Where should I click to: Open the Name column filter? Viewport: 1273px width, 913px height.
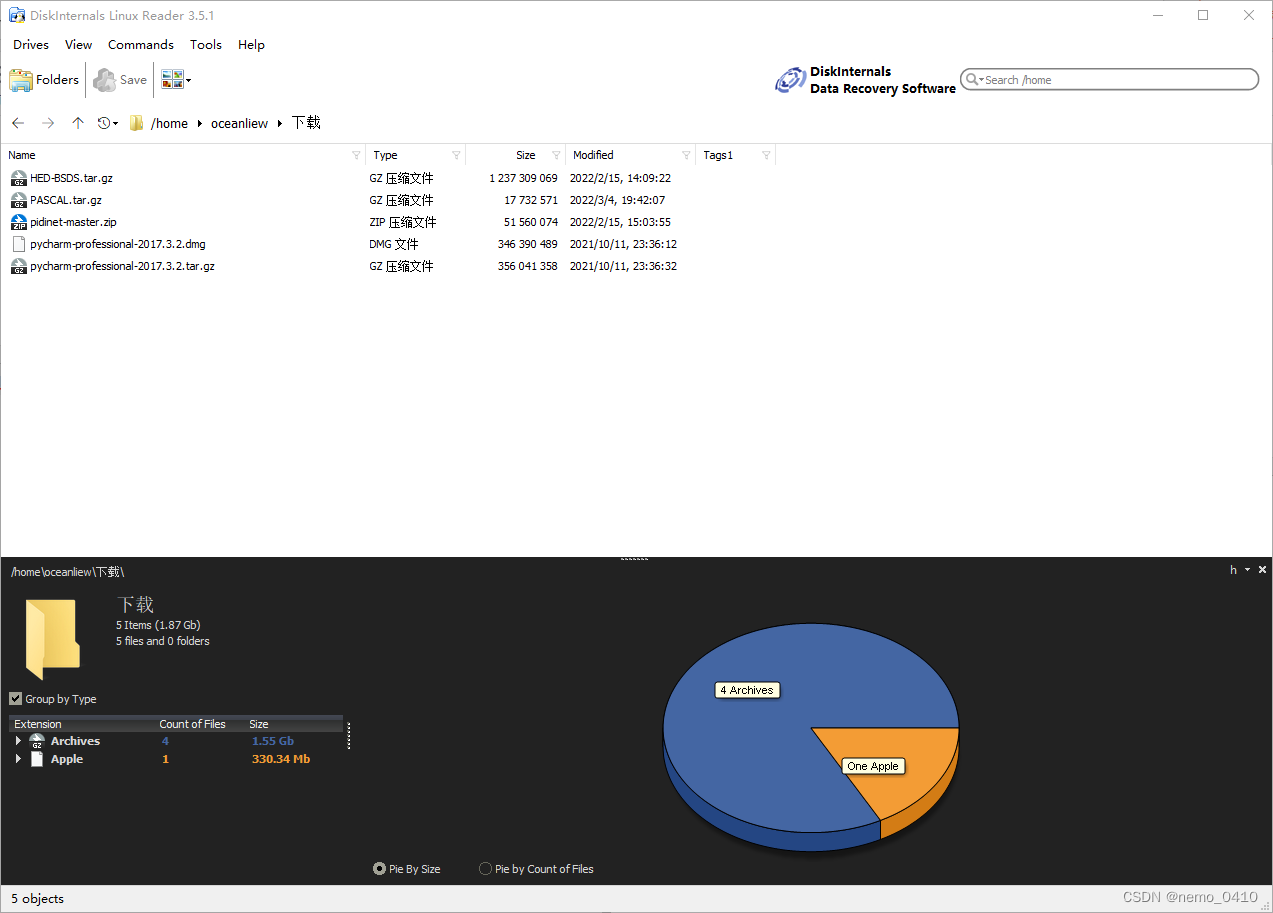coord(357,155)
